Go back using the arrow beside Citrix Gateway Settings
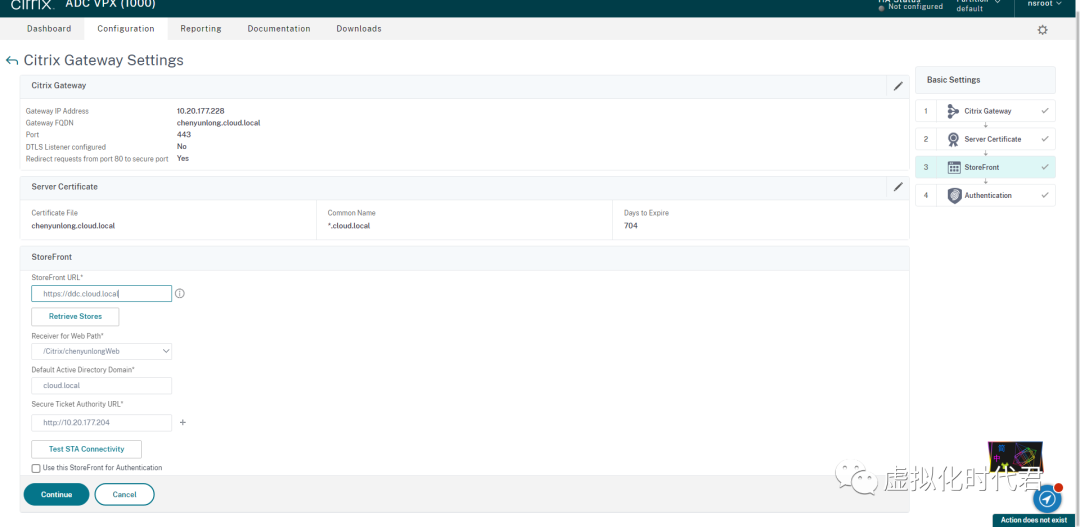The height and width of the screenshot is (527, 1080). 12,61
